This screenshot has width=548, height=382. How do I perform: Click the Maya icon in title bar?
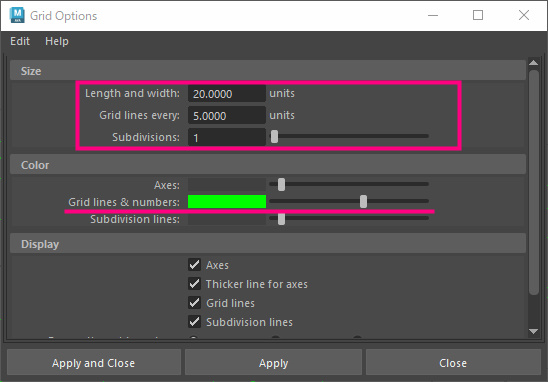[x=17, y=15]
